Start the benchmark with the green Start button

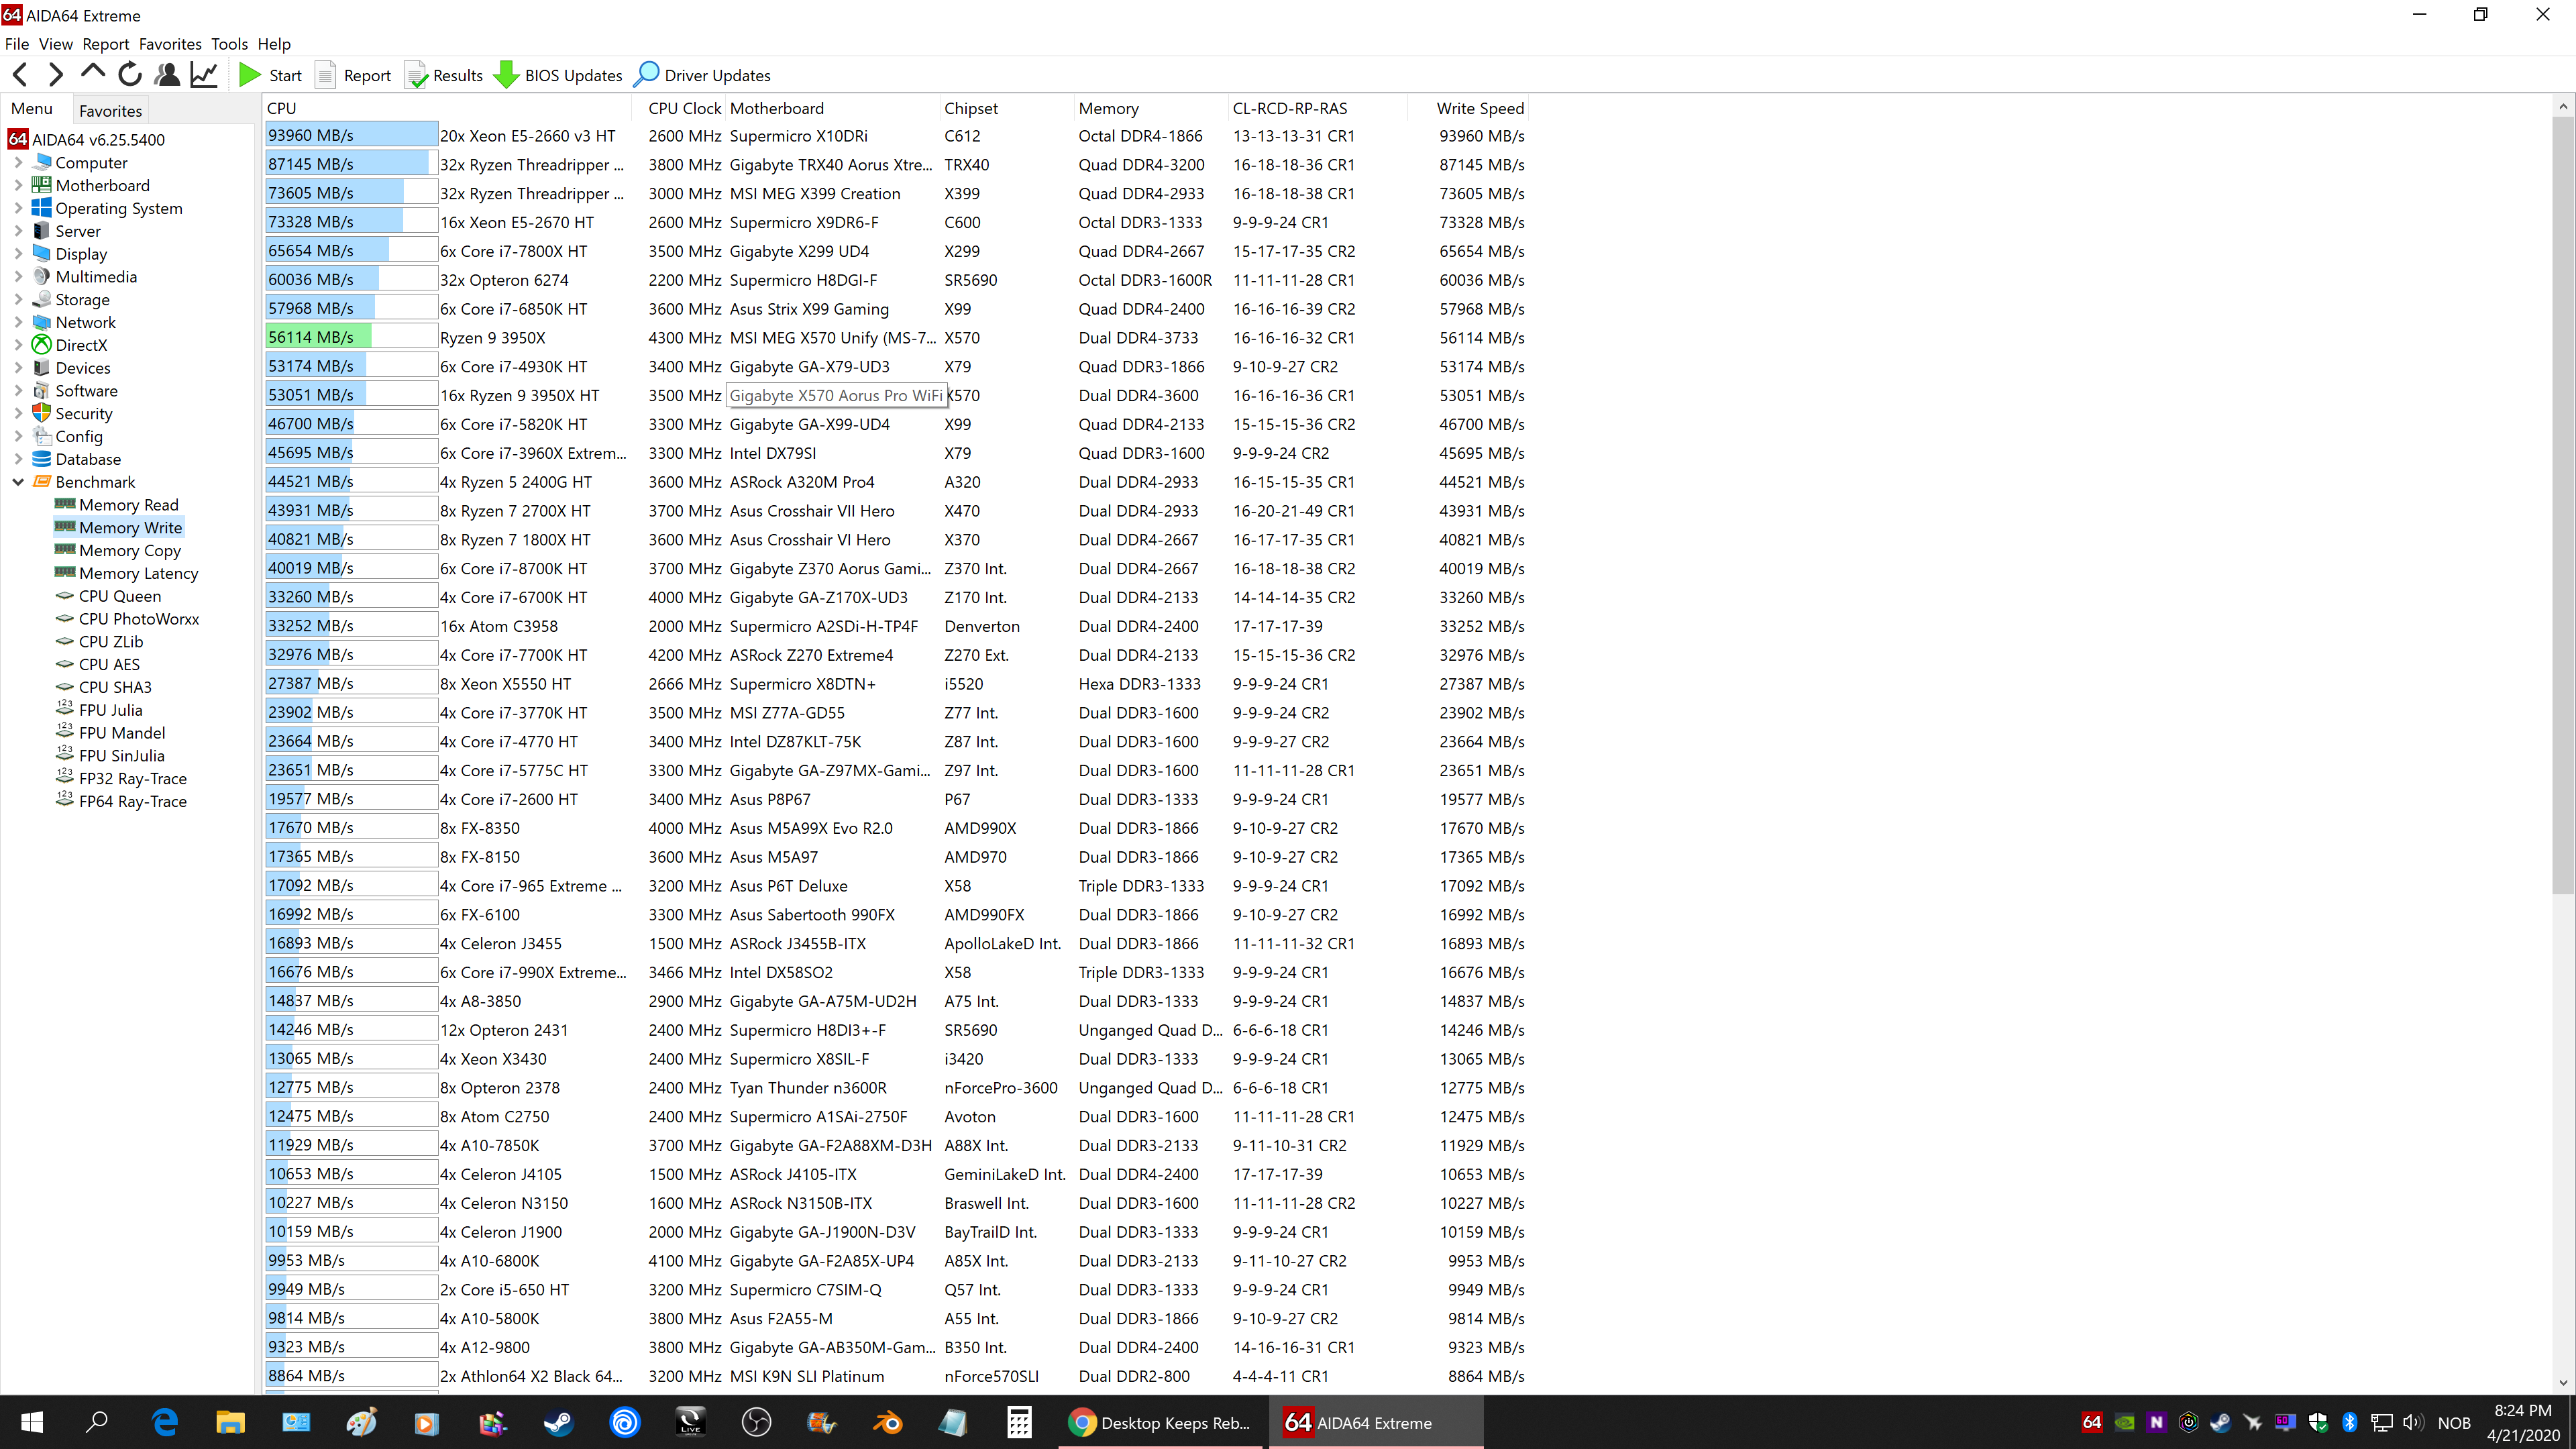(x=270, y=75)
